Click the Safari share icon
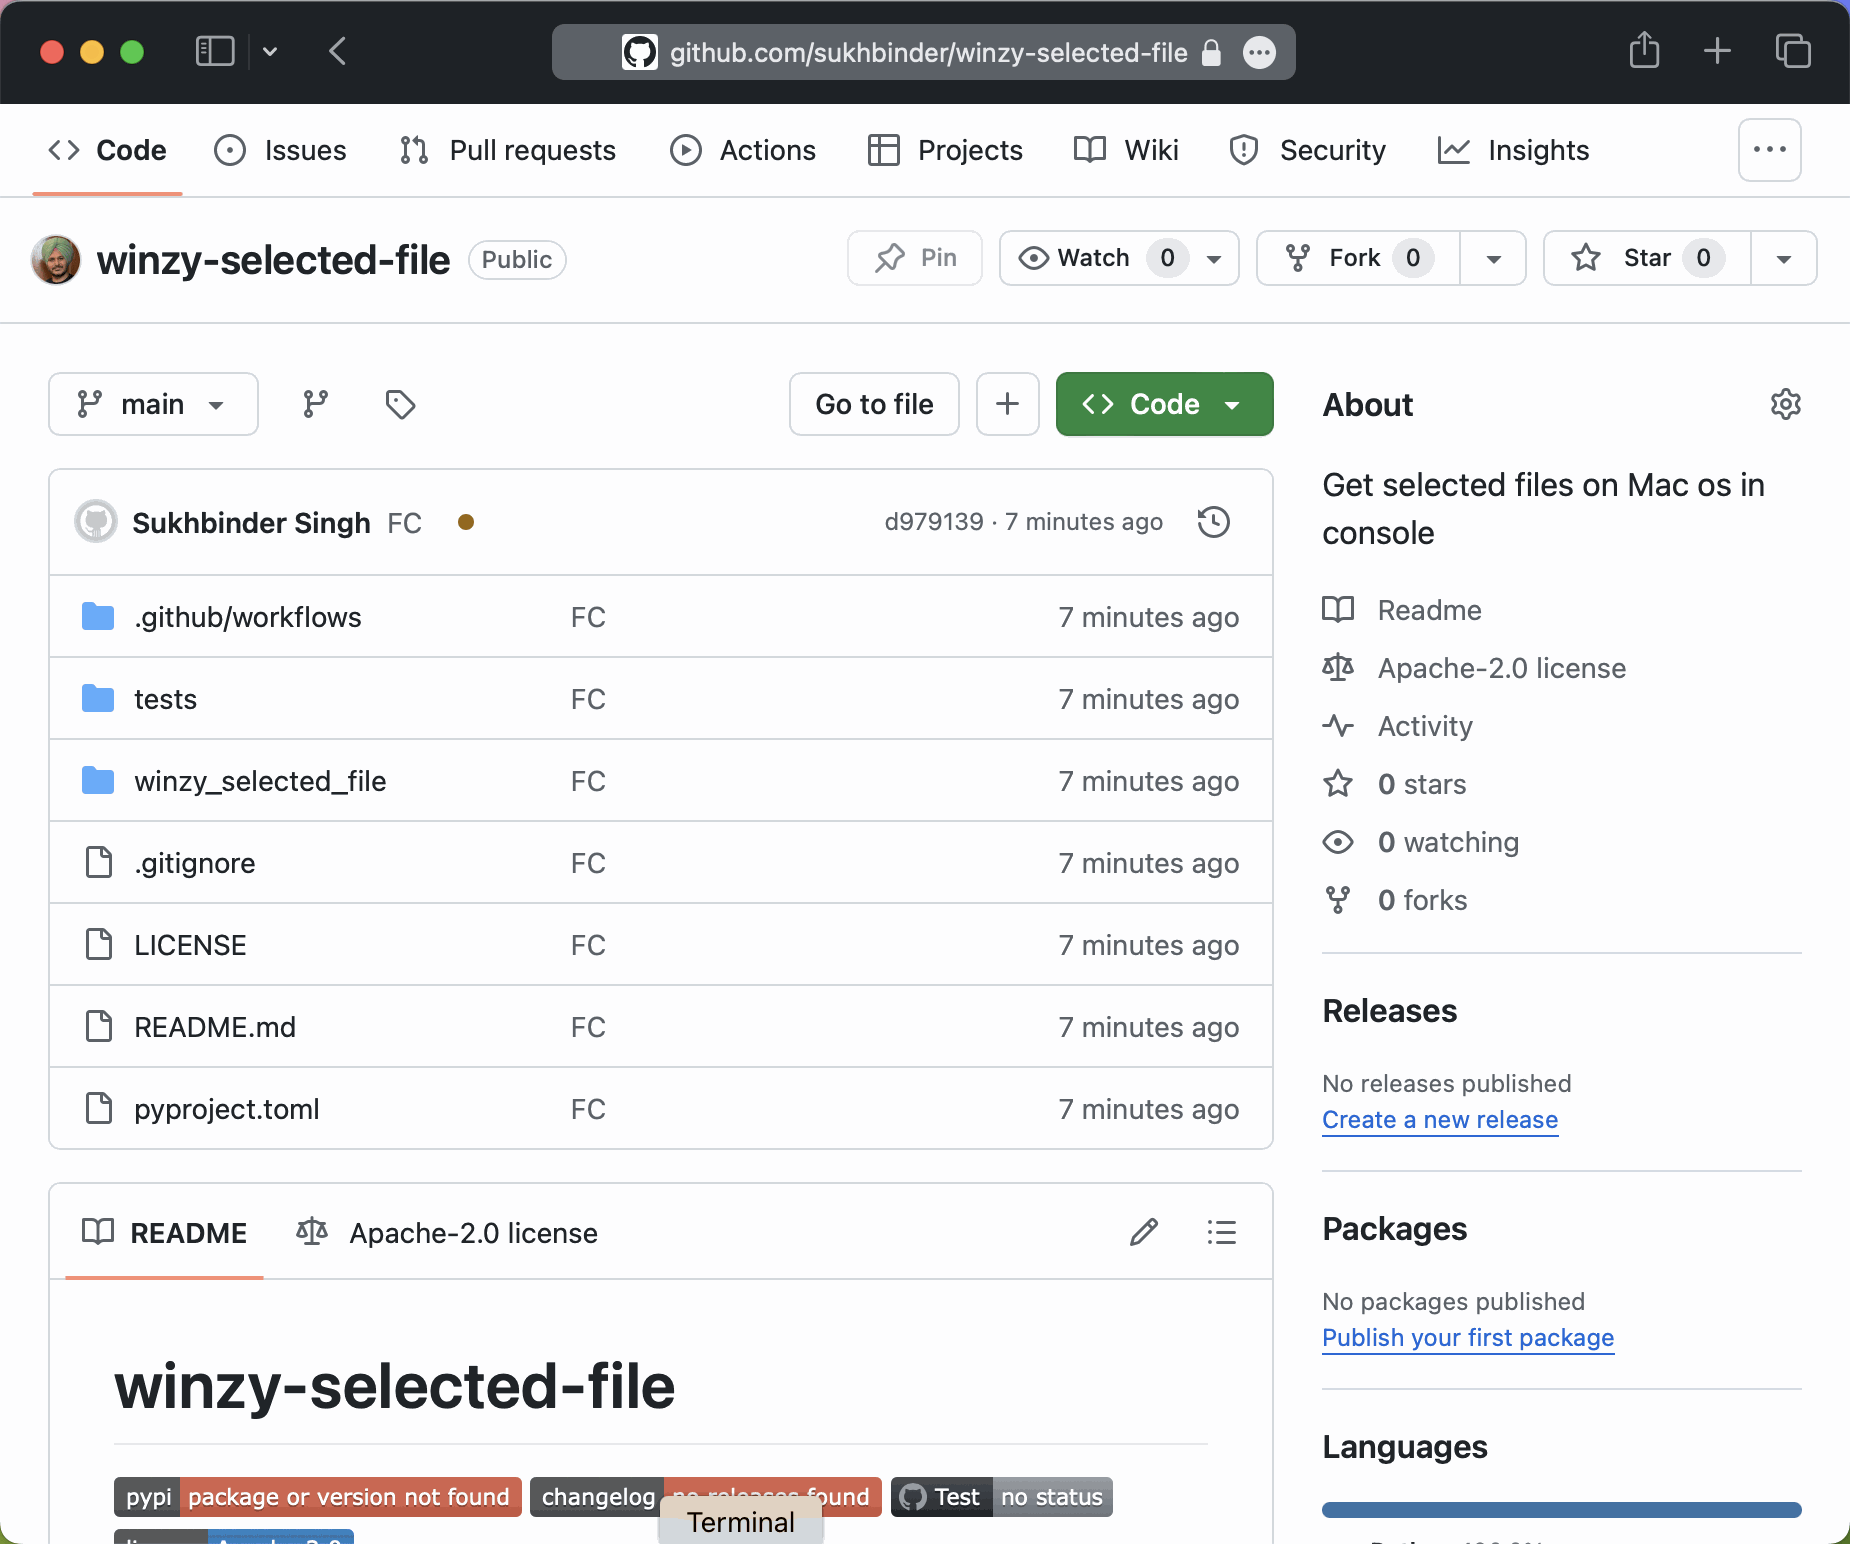The width and height of the screenshot is (1850, 1544). (x=1644, y=50)
